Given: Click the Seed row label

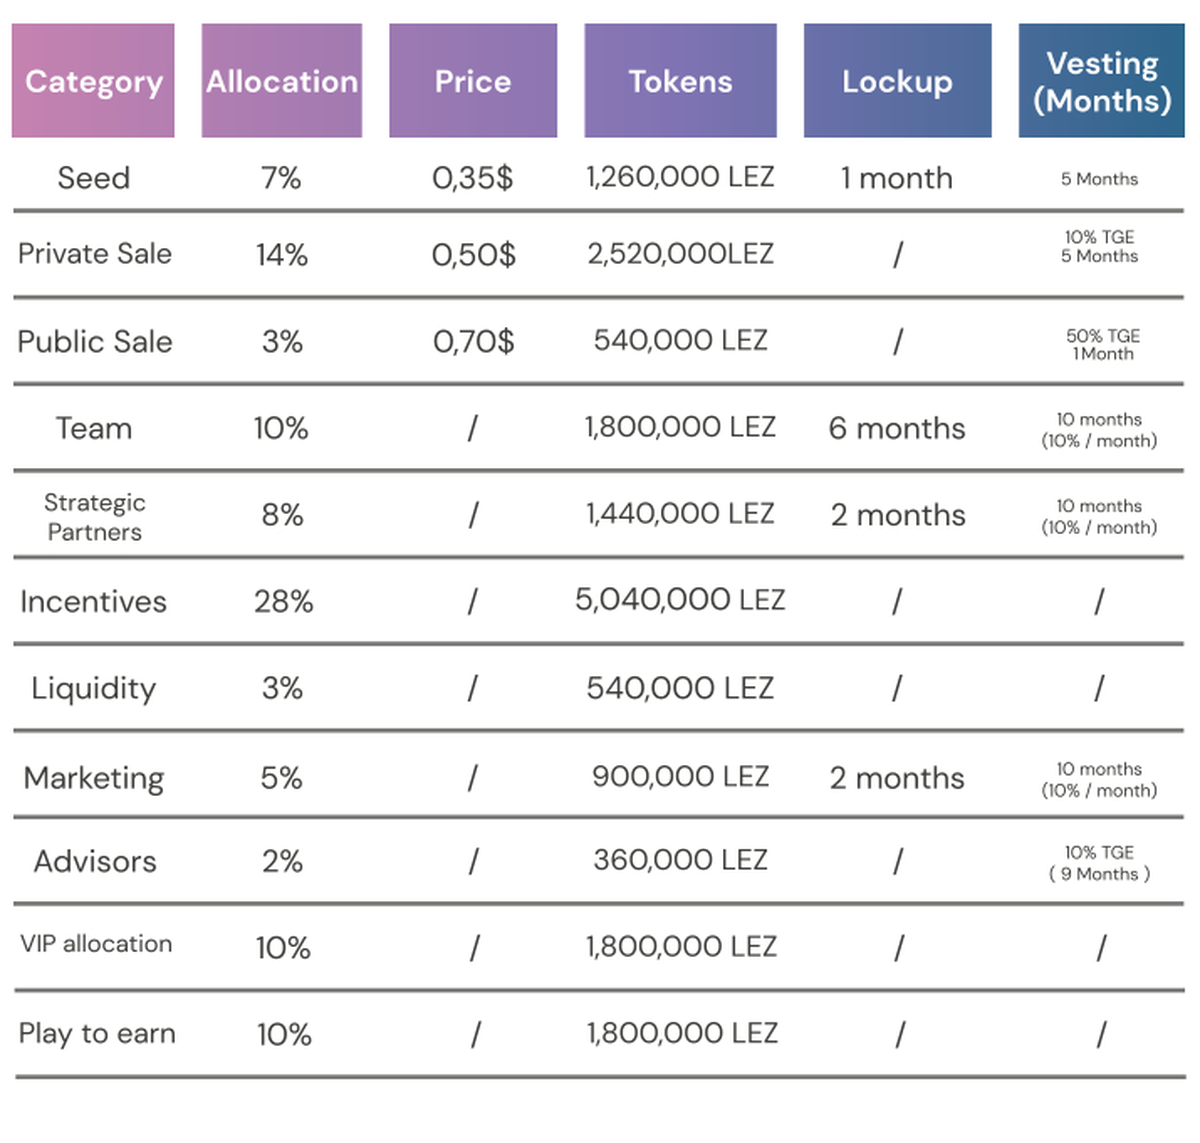Looking at the screenshot, I should point(94,178).
